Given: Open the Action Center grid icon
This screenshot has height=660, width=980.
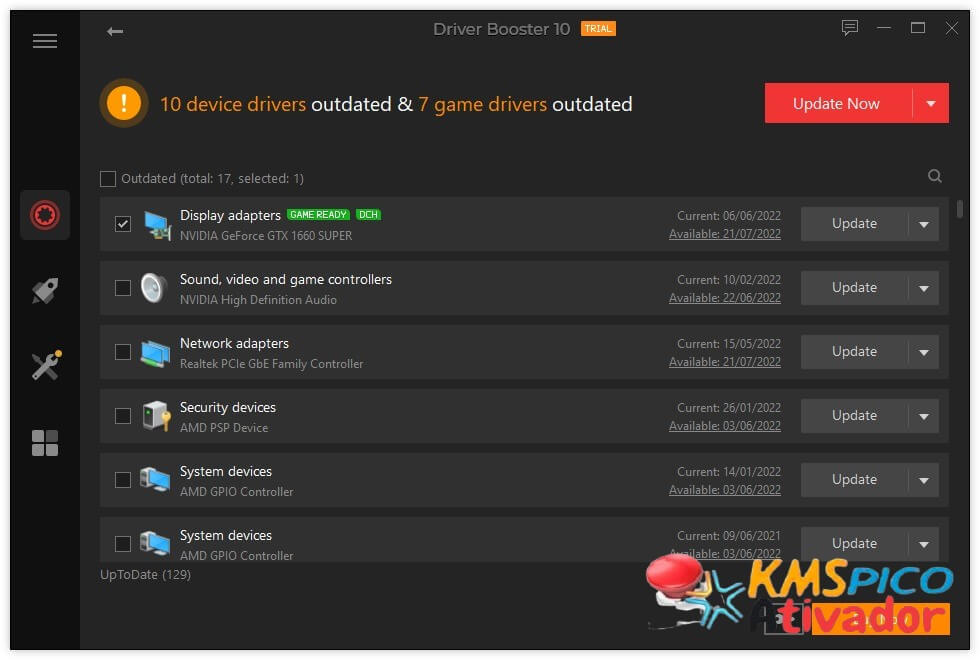Looking at the screenshot, I should click(45, 442).
